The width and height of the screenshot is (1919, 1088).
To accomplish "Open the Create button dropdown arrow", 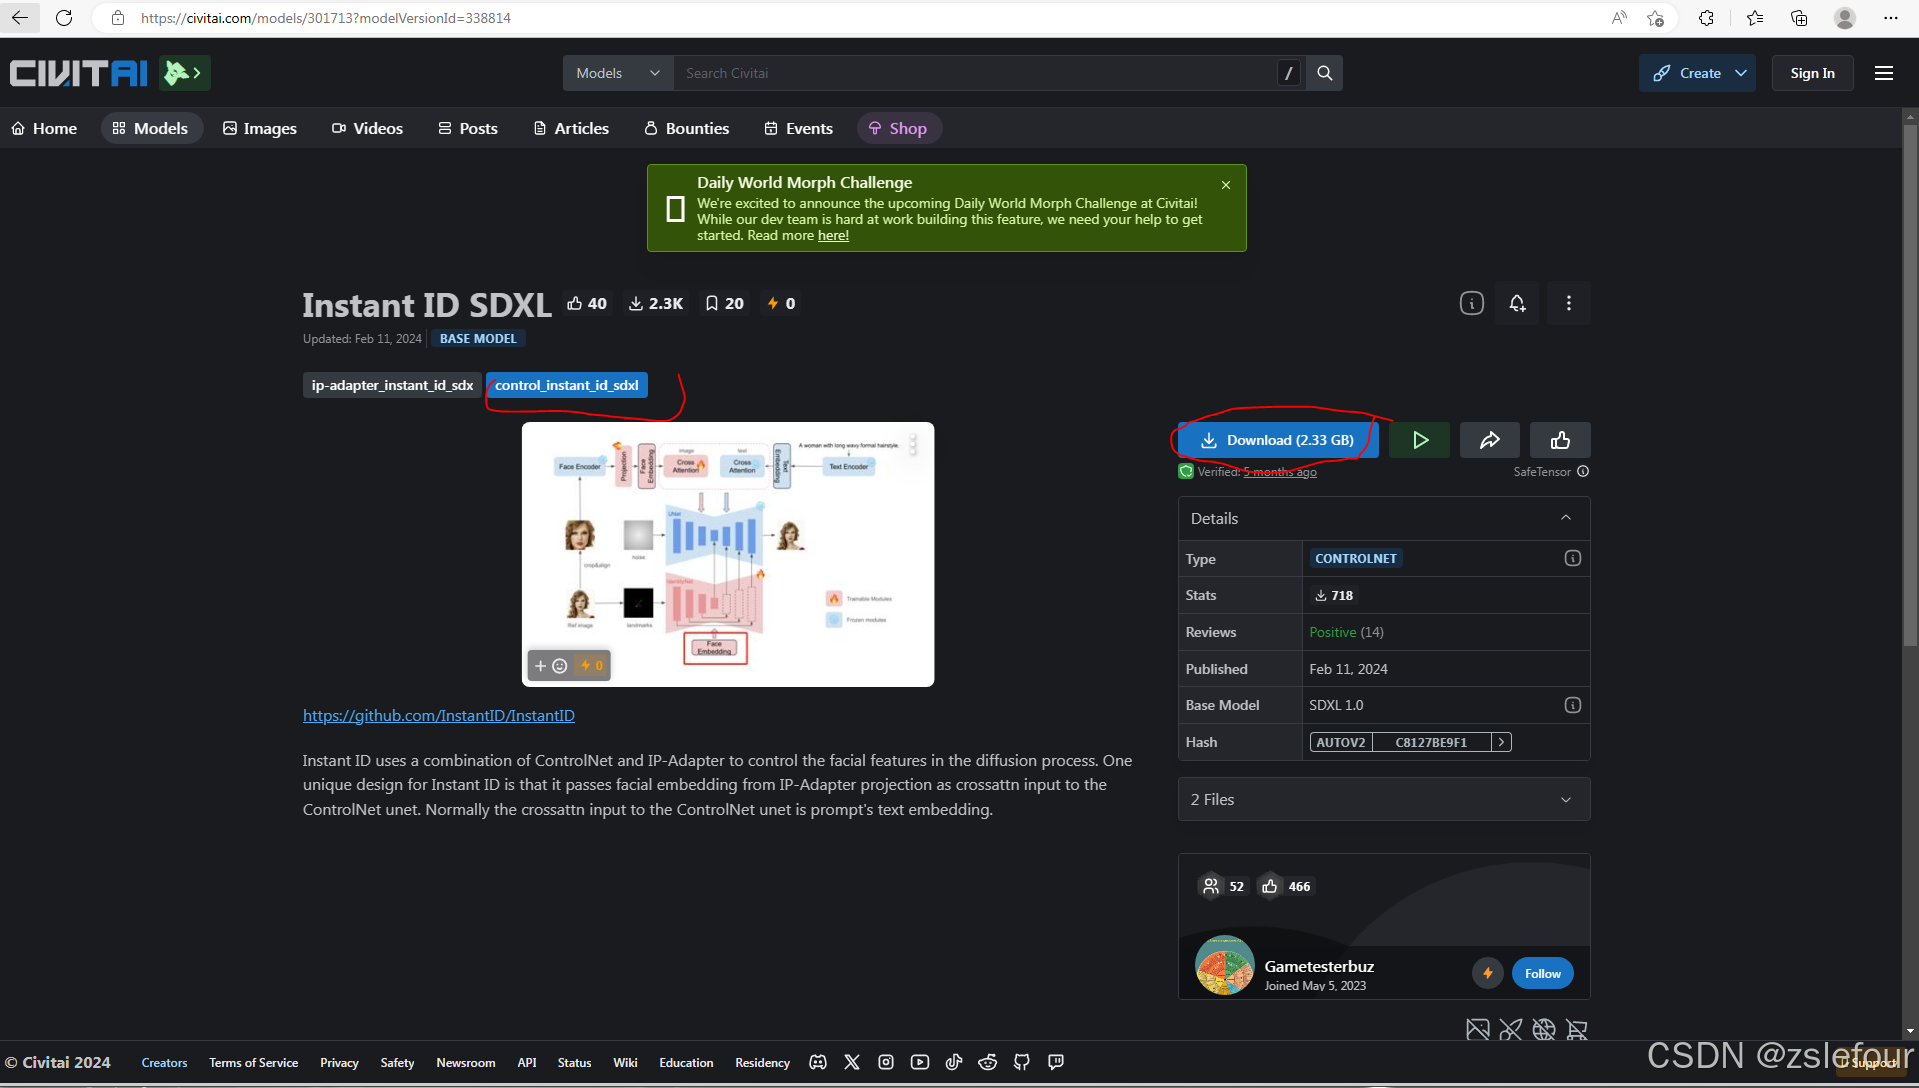I will 1741,73.
